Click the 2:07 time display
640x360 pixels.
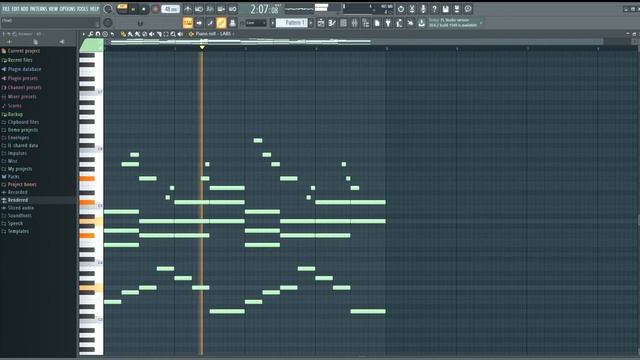click(264, 9)
